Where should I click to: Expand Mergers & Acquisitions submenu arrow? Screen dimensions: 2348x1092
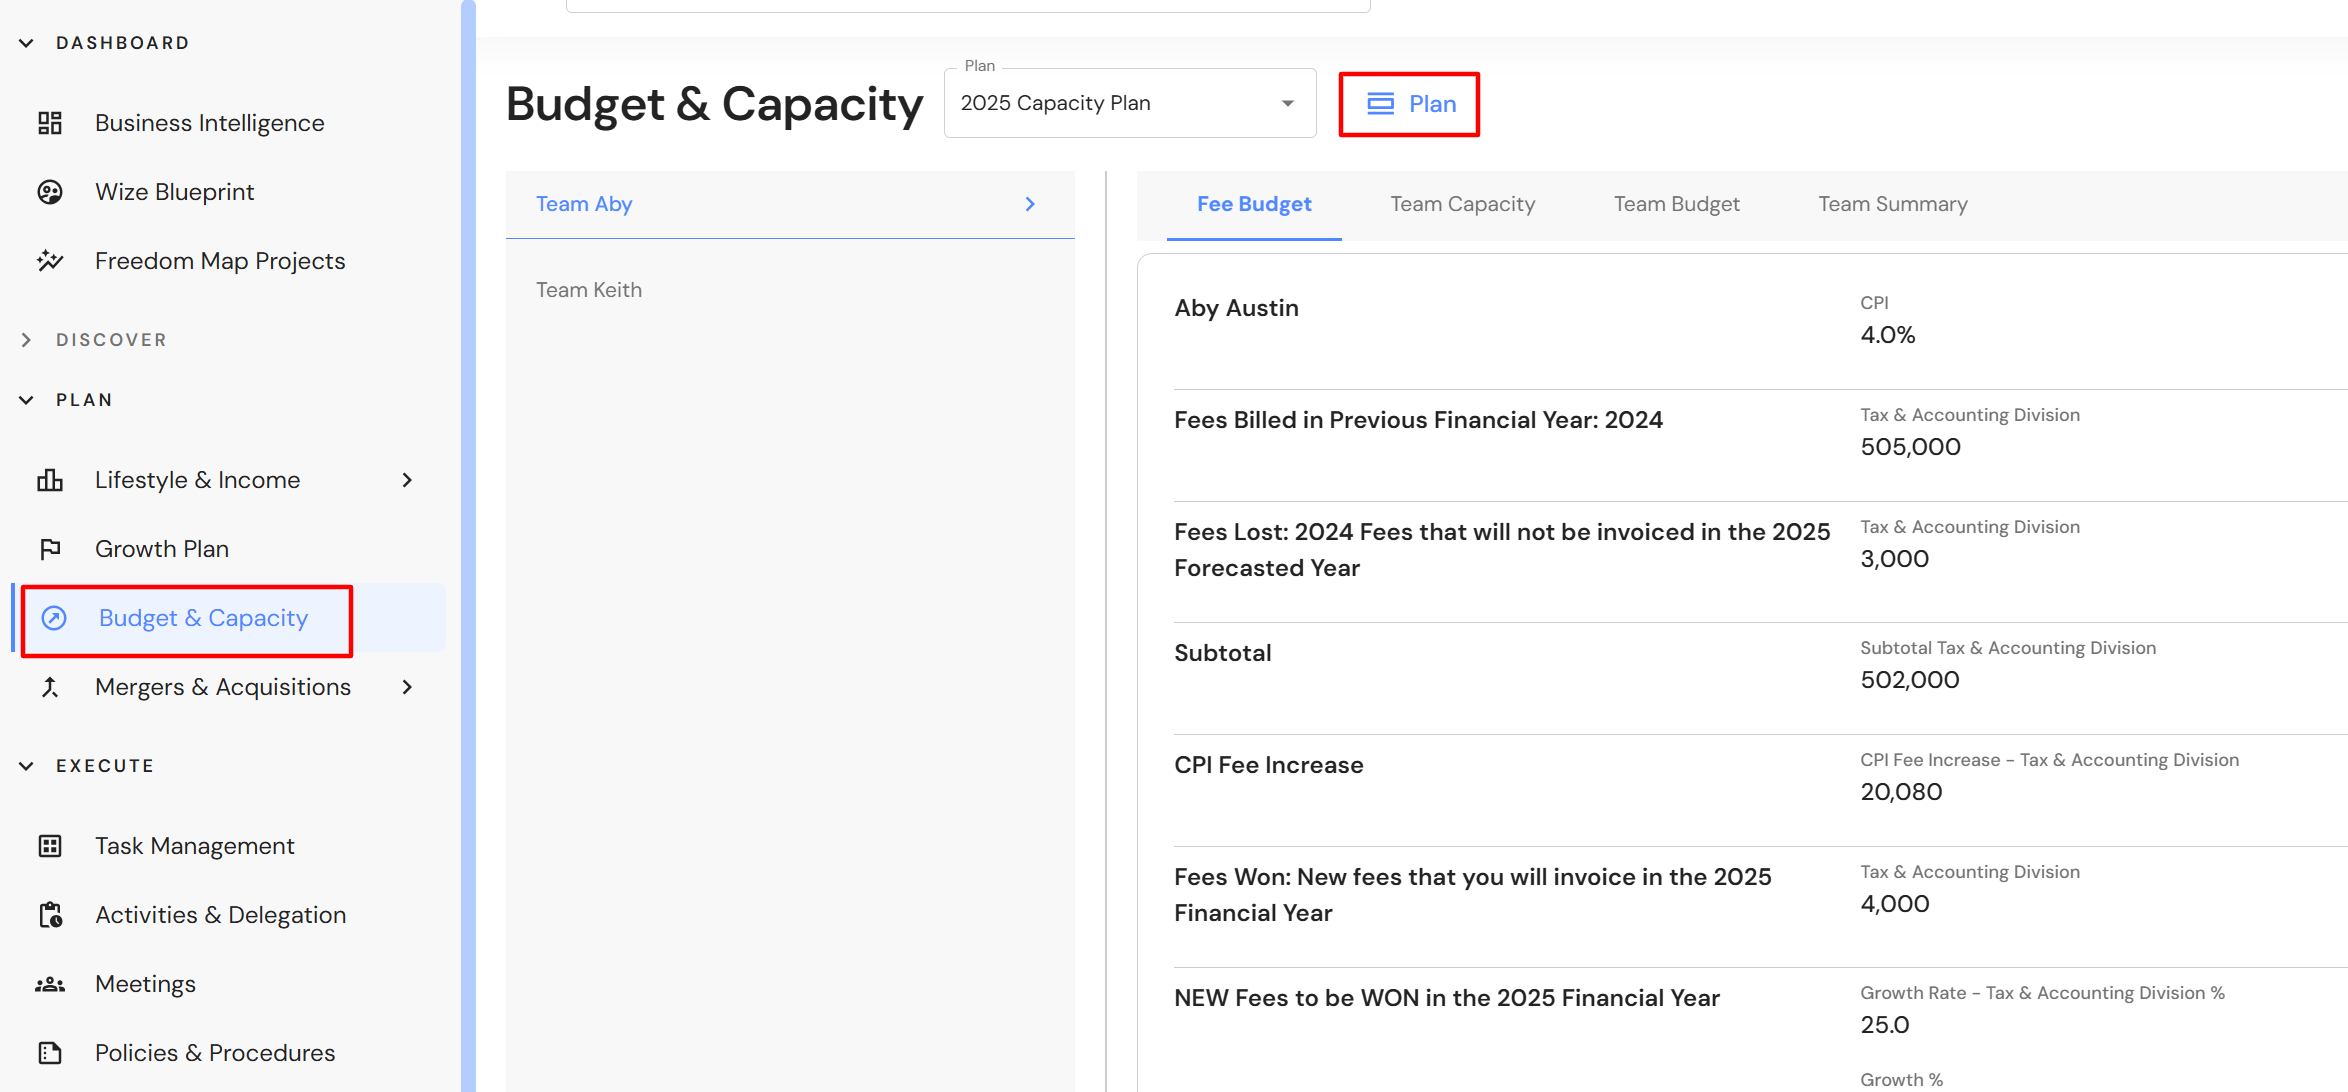(x=407, y=687)
